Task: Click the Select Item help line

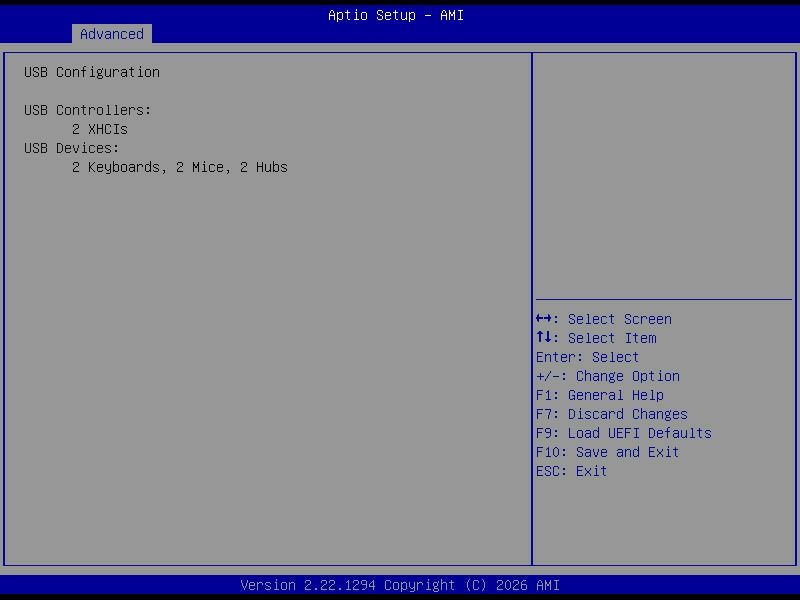Action: click(x=596, y=338)
